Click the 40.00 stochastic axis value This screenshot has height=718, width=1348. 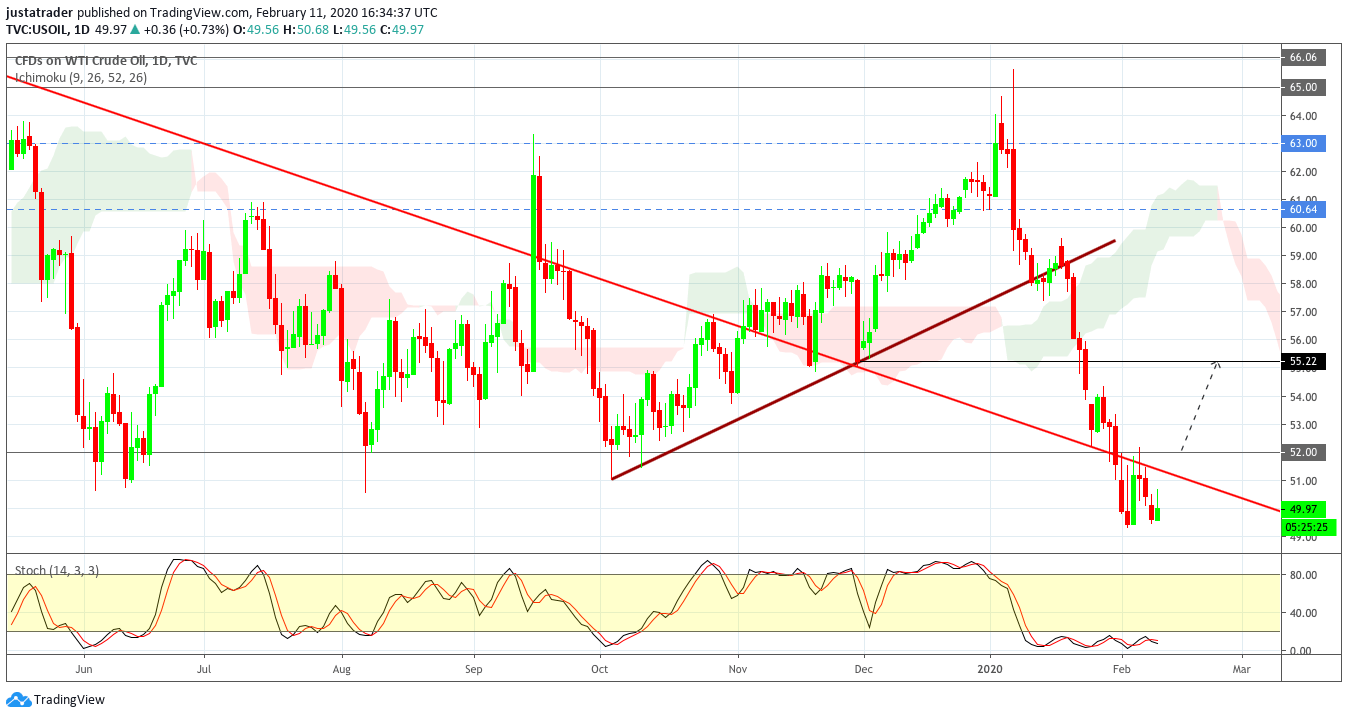point(1303,613)
